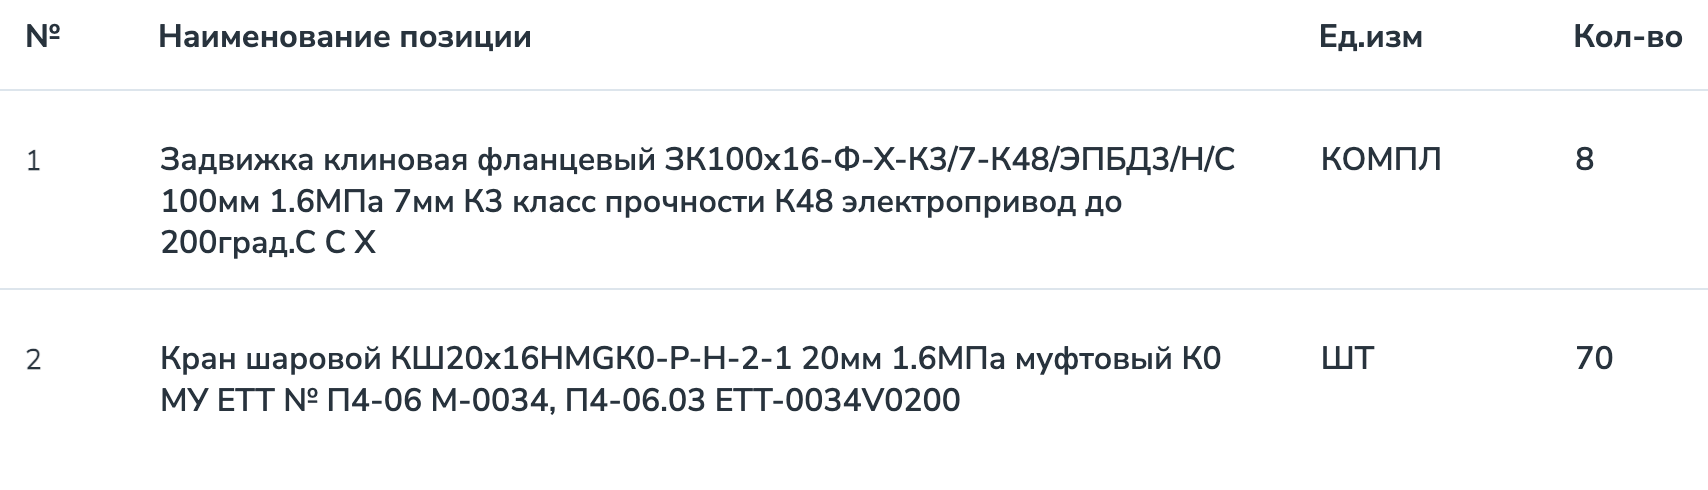Select row number 2 cell
This screenshot has width=1708, height=490.
(33, 359)
